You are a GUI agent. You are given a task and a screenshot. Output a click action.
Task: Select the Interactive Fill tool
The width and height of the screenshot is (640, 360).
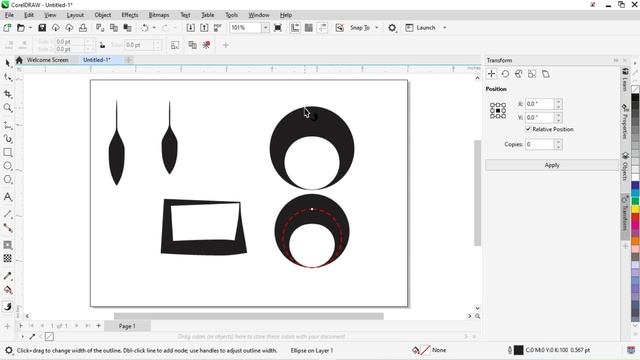tap(7, 290)
